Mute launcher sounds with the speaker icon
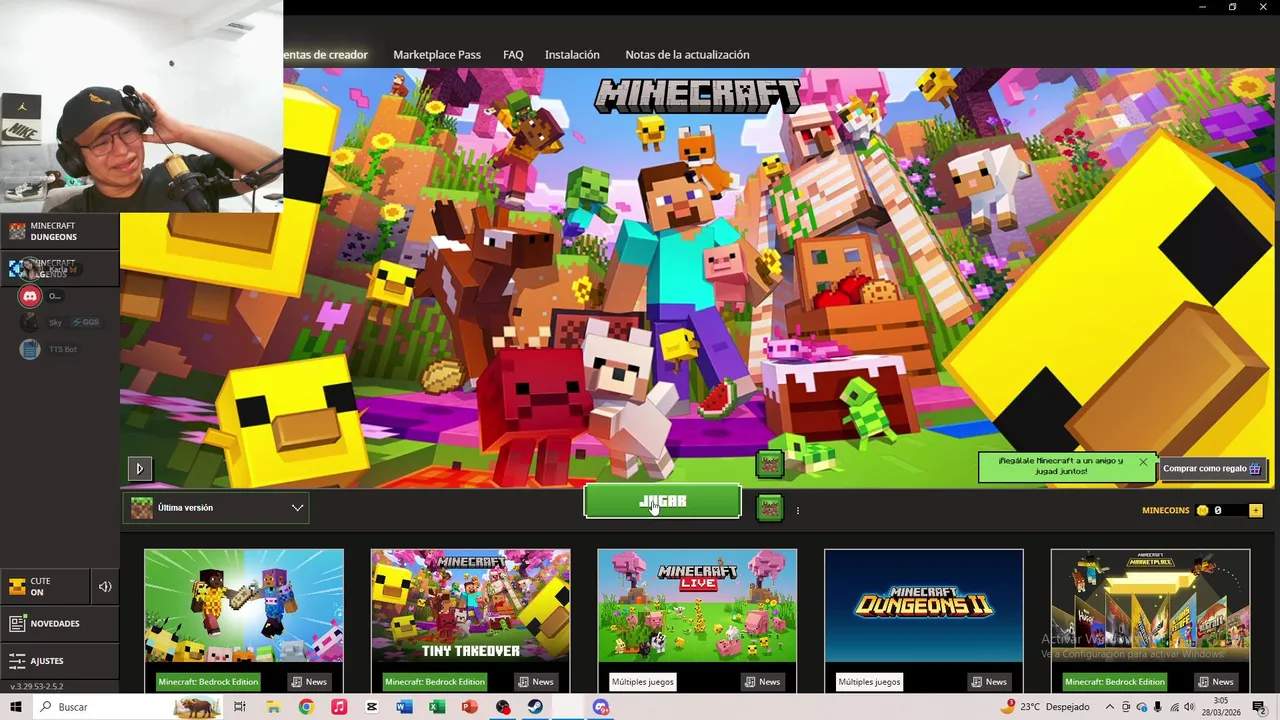The width and height of the screenshot is (1280, 720). (105, 587)
